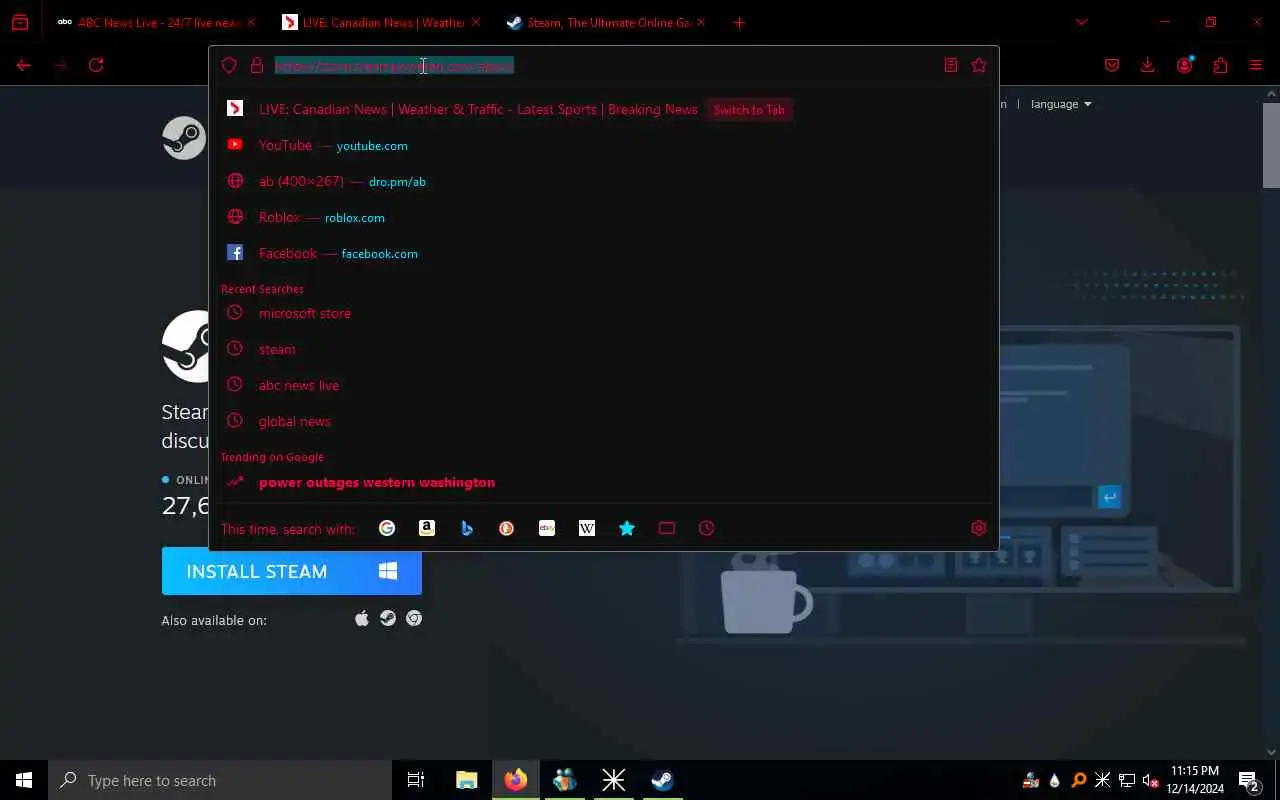Toggle reader view icon in address bar

[x=951, y=65]
